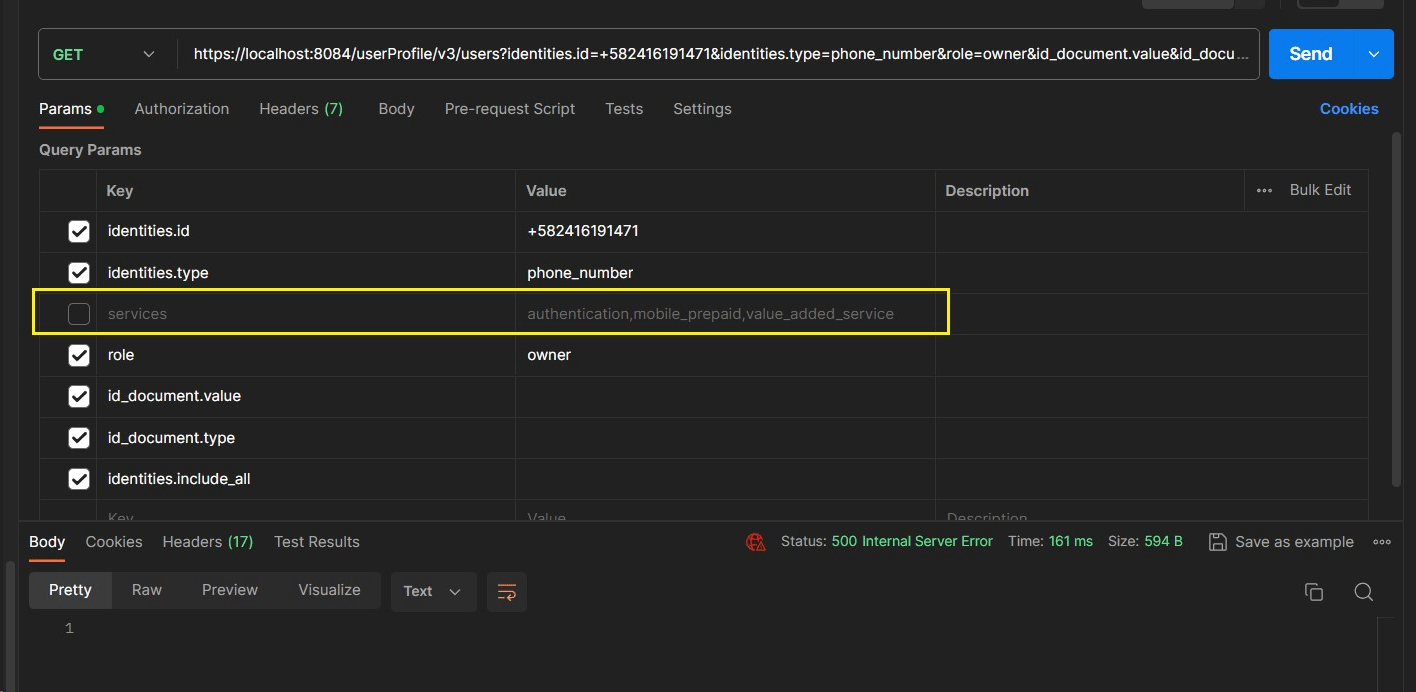Uncheck the identities.id parameter checkbox
Screen dimensions: 1416x692
click(79, 232)
